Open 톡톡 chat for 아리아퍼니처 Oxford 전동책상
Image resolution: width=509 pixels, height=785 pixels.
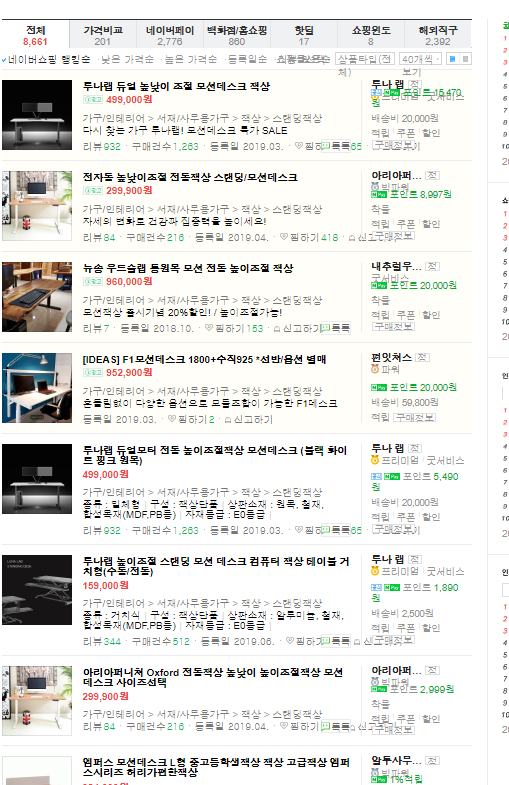pyautogui.click(x=335, y=726)
